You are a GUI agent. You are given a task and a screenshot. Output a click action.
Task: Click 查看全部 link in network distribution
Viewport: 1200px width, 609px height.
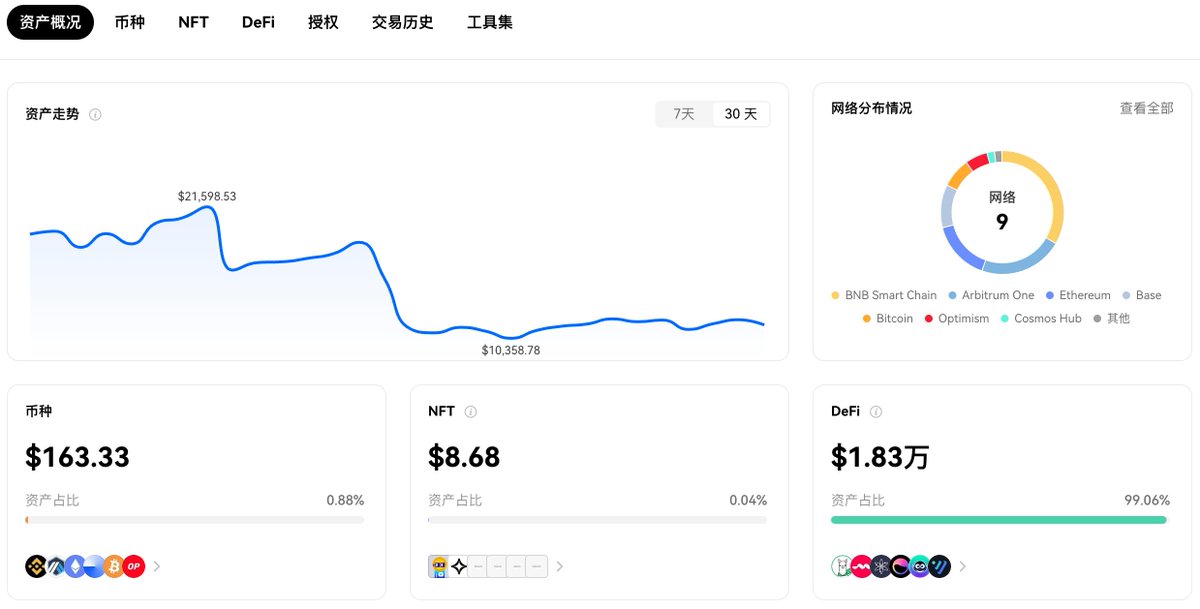click(x=1146, y=108)
